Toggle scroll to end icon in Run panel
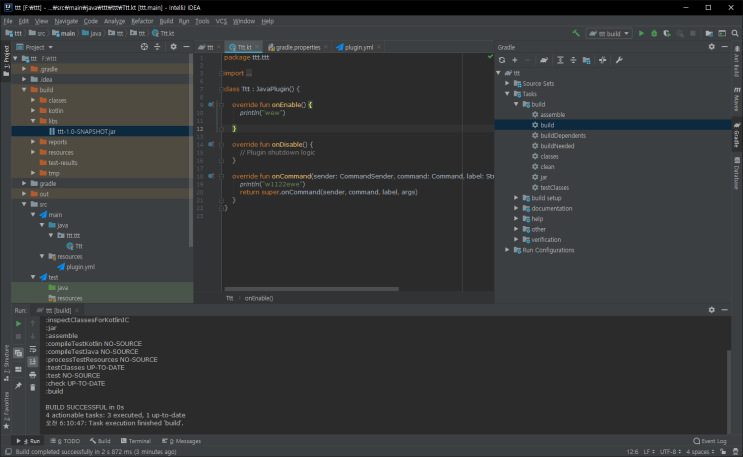 (x=33, y=362)
